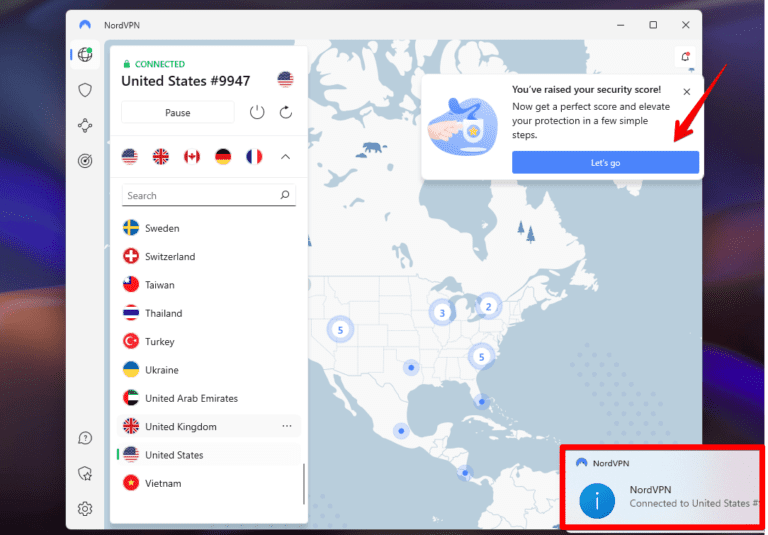
Task: Click the NordVPN logo in title bar
Action: 85,25
